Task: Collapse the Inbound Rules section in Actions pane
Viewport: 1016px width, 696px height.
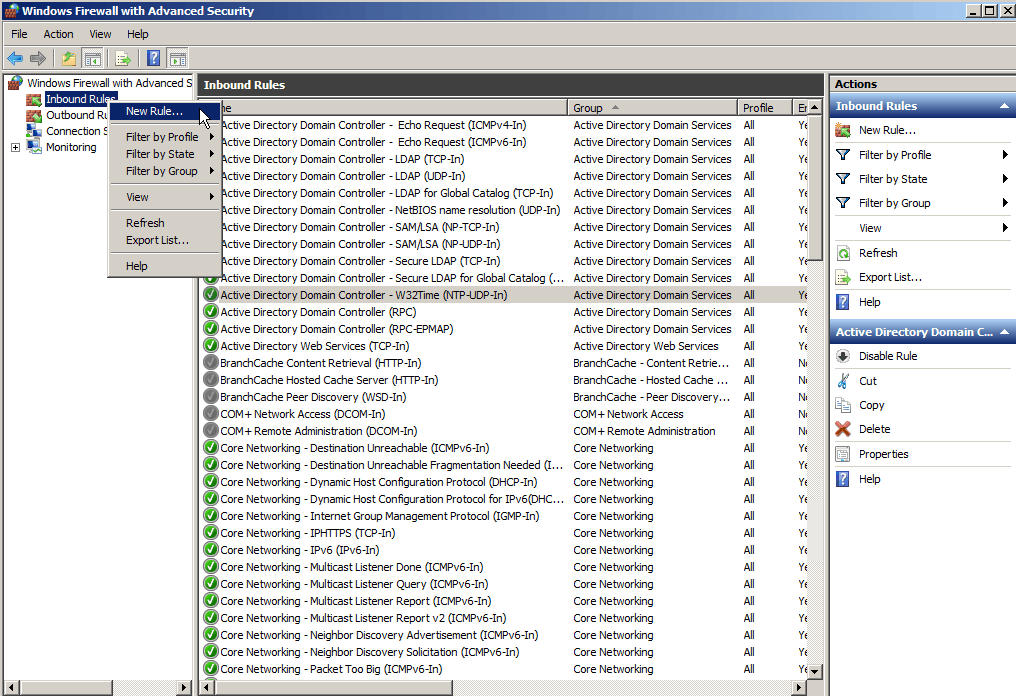Action: (x=1004, y=106)
